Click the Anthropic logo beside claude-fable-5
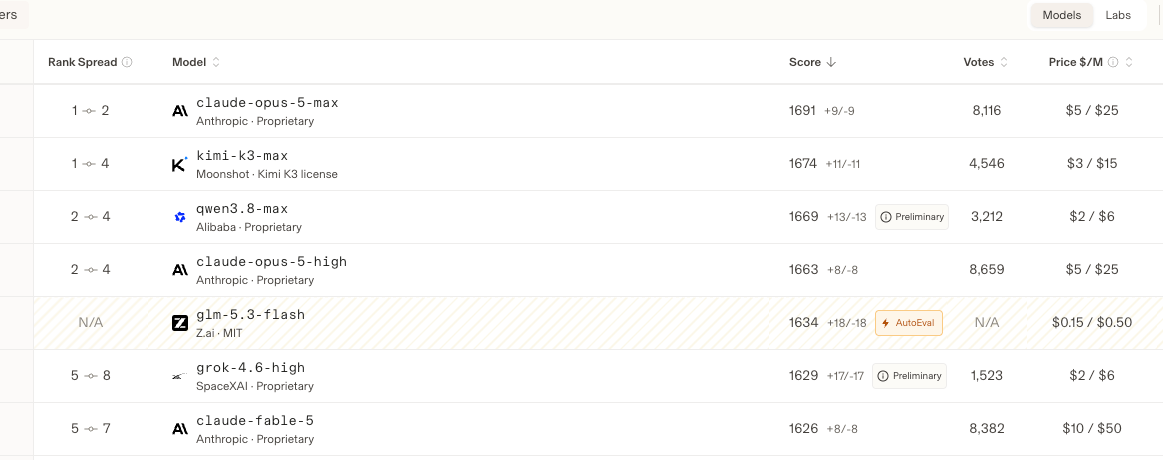1163x460 pixels. pos(179,429)
